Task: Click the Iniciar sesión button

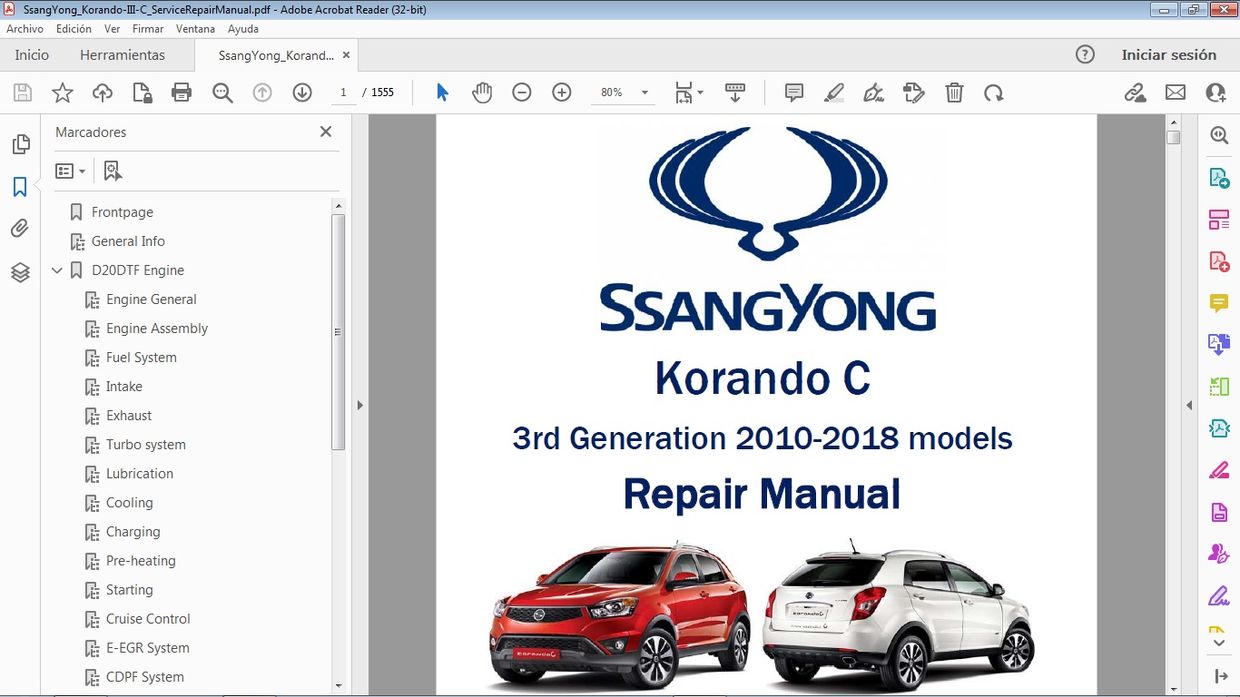Action: point(1169,55)
